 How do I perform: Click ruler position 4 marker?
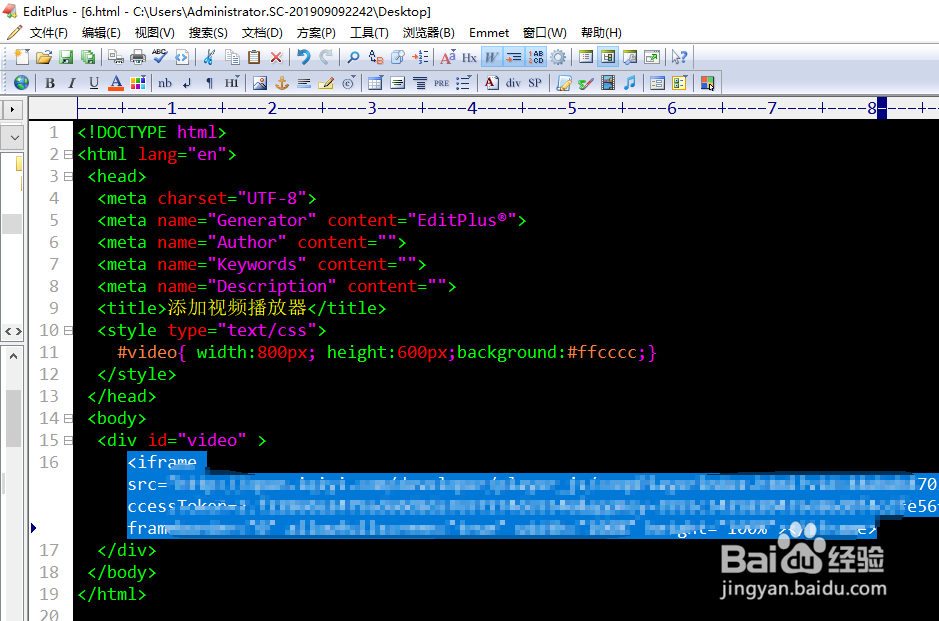pyautogui.click(x=472, y=108)
